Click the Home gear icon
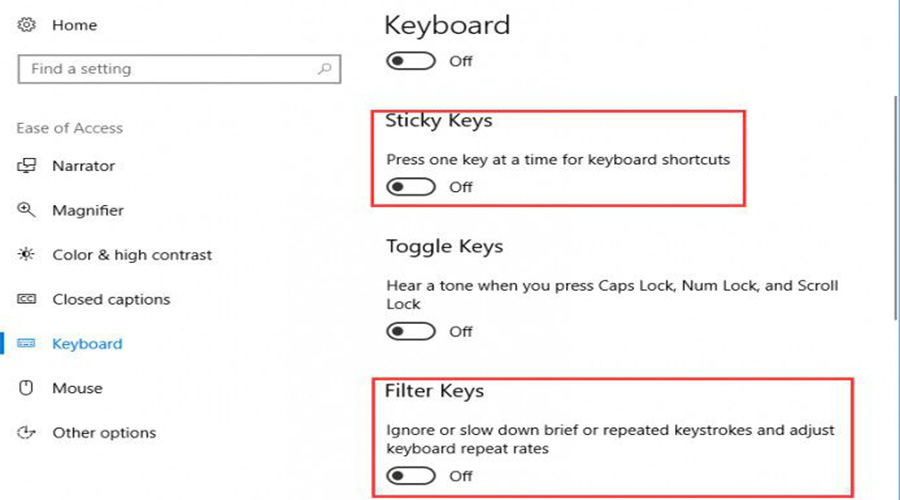The width and height of the screenshot is (900, 500). point(27,23)
